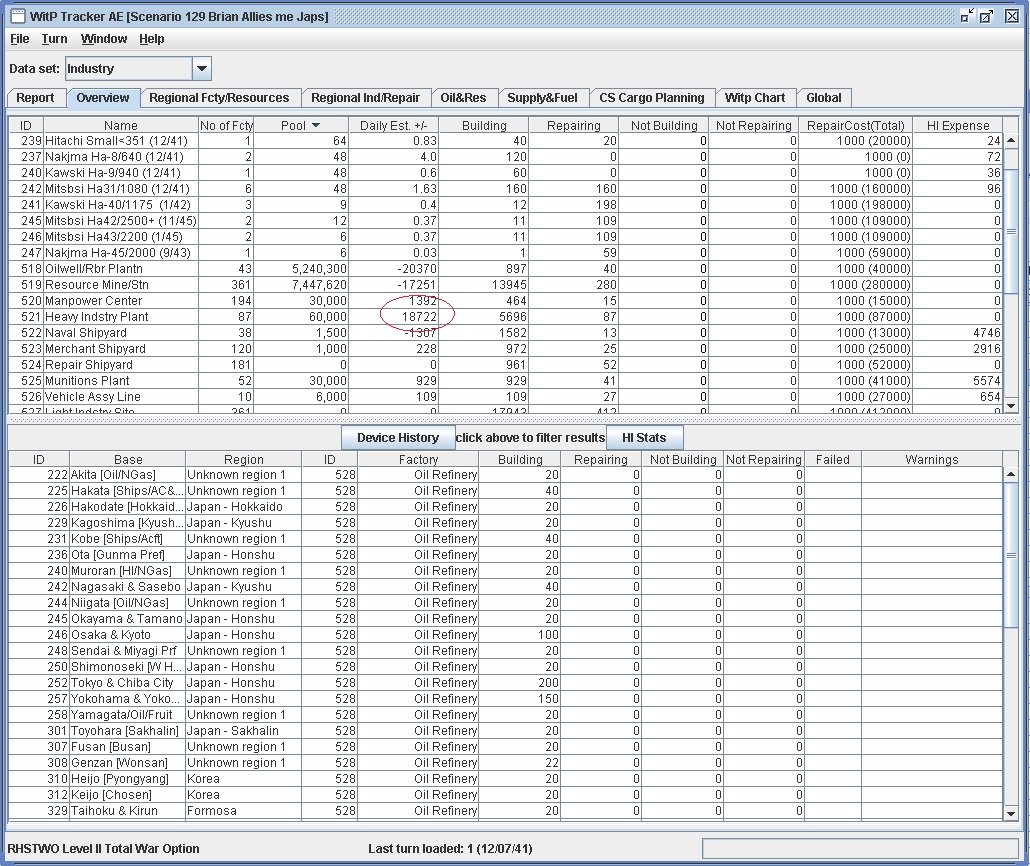Click the Industry data set combo box
The image size is (1030, 866).
[128, 69]
